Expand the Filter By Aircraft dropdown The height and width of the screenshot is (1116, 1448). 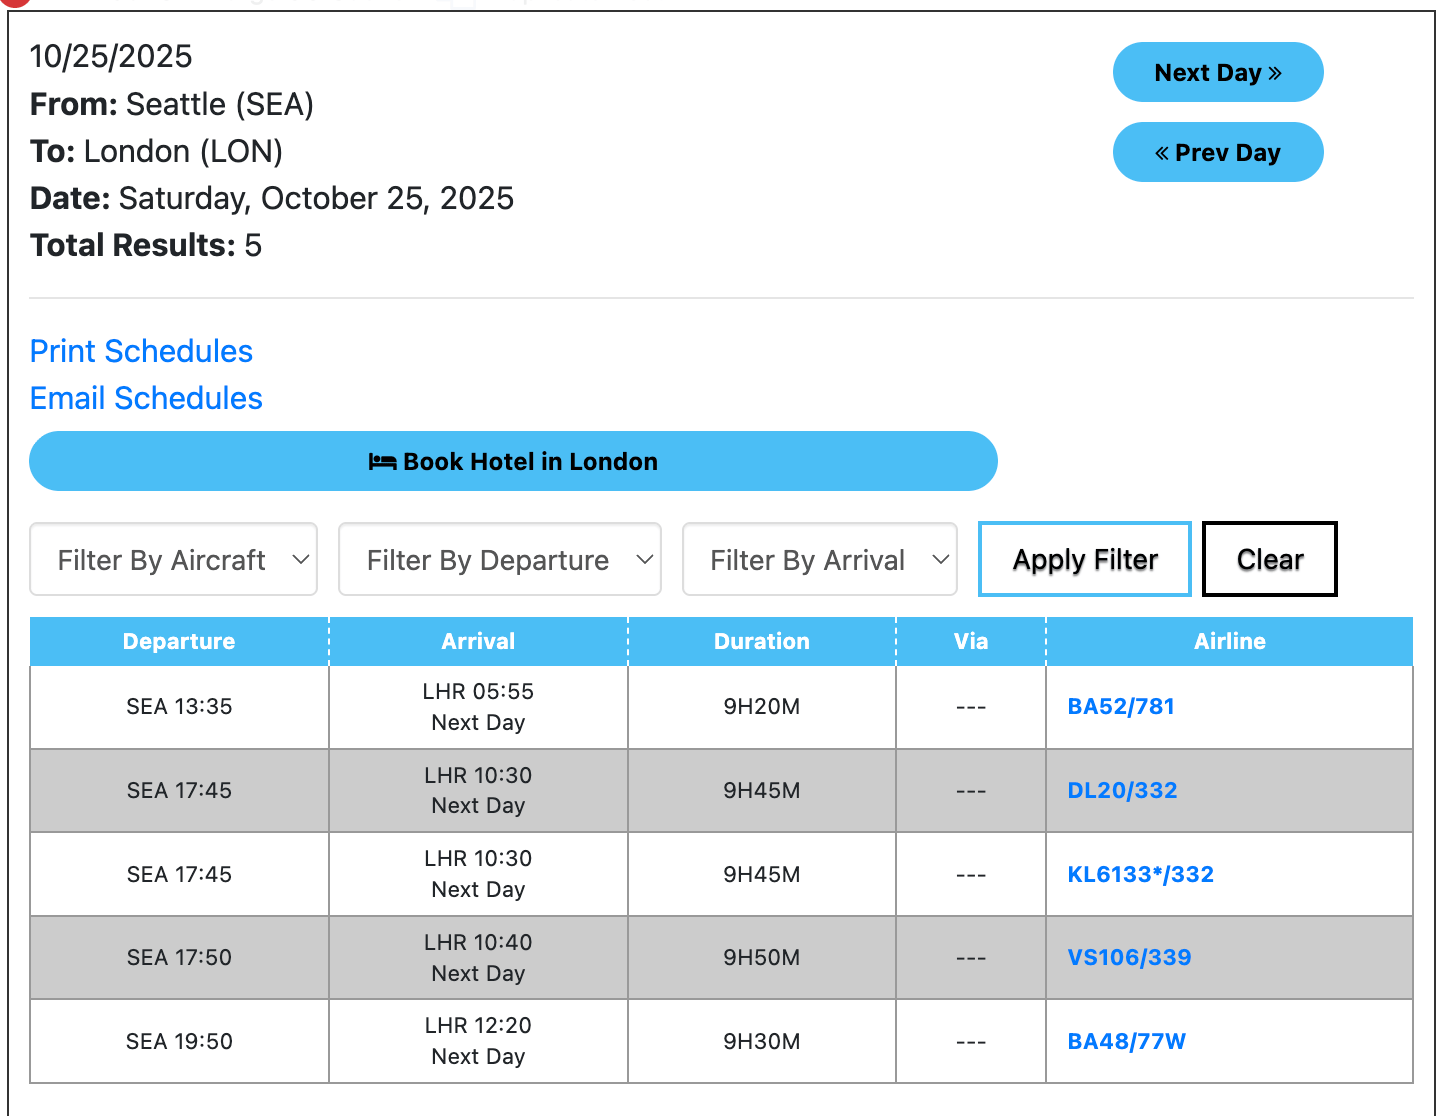point(174,560)
